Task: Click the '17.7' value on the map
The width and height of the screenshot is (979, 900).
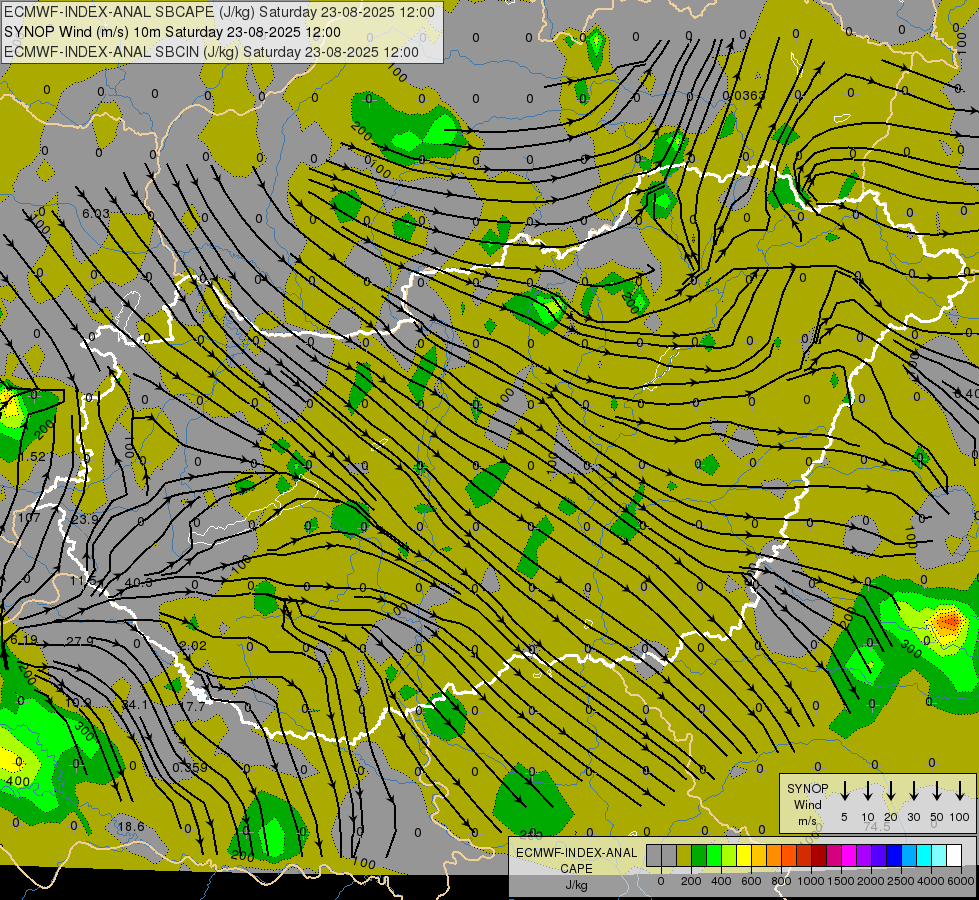Action: coord(192,707)
